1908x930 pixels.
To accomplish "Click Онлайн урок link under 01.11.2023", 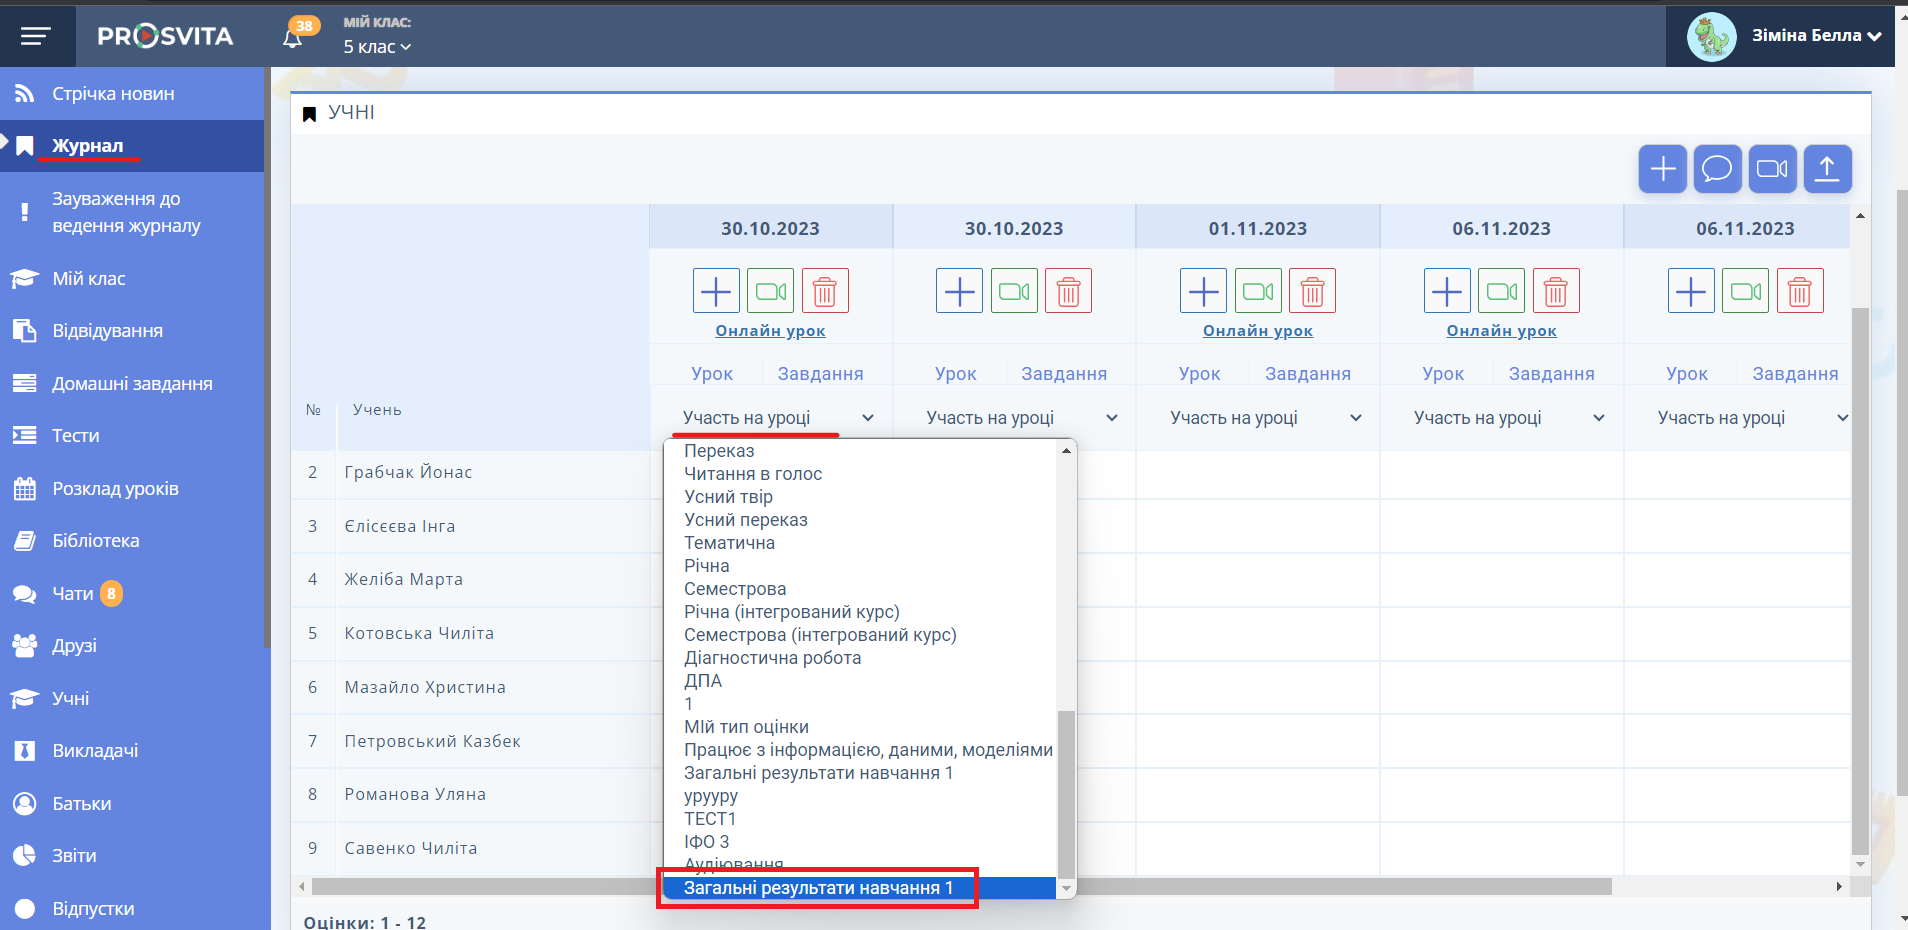I will (x=1257, y=331).
